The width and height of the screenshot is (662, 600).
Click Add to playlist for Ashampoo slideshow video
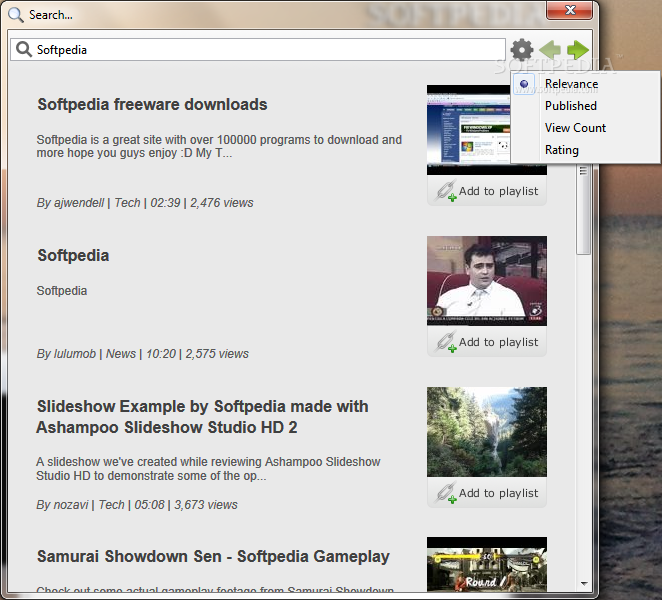click(487, 493)
